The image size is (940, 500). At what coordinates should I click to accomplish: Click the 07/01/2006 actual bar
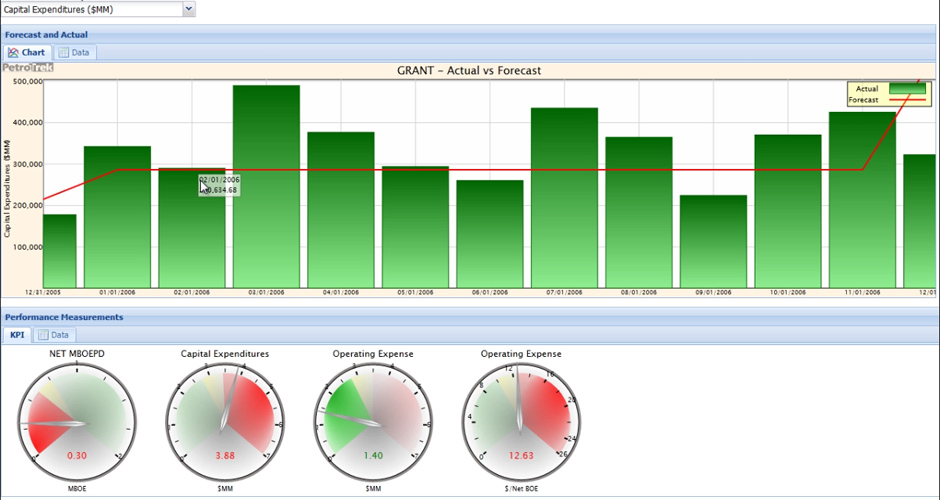point(564,198)
